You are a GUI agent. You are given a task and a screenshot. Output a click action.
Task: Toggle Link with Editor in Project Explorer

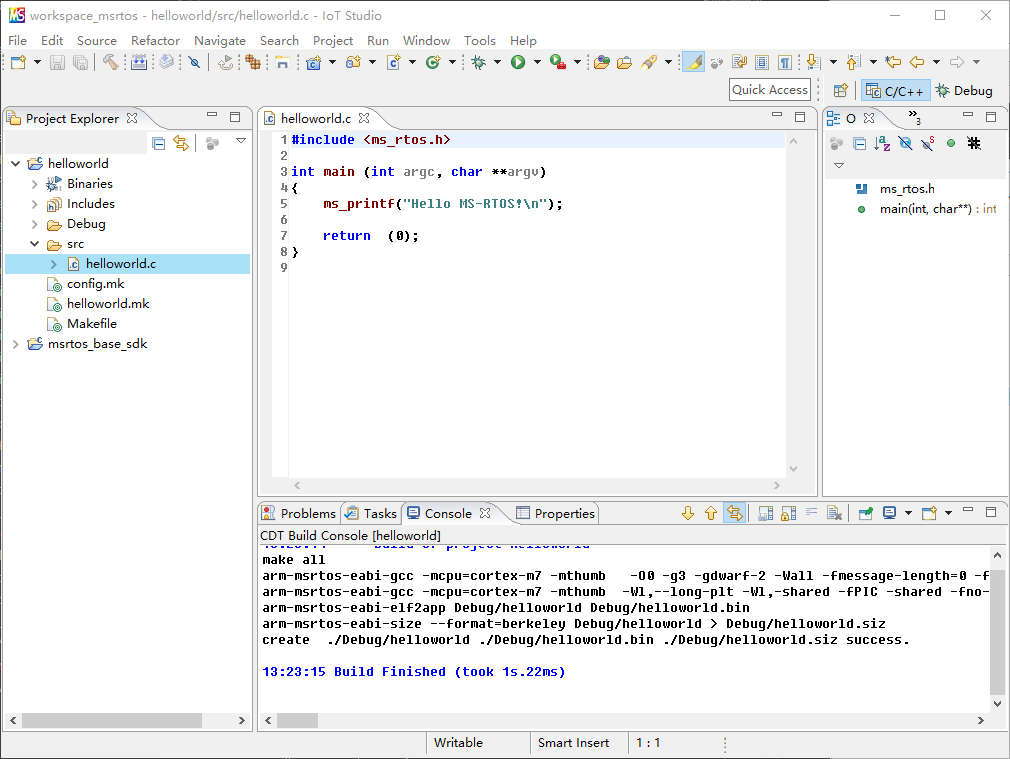pyautogui.click(x=181, y=143)
